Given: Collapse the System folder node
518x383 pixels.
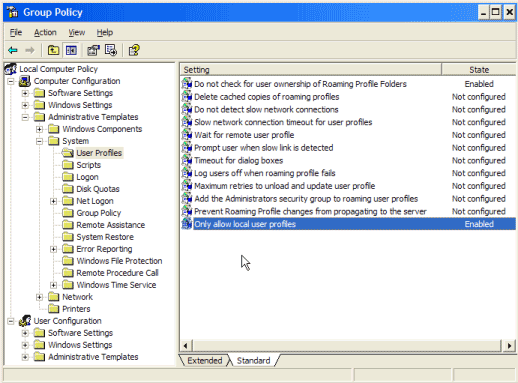Looking at the screenshot, I should point(39,141).
